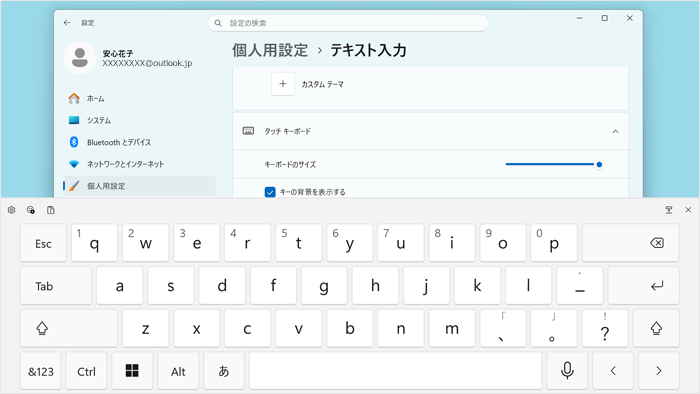Click the 安心花子 account name
The height and width of the screenshot is (394, 700).
(x=118, y=54)
